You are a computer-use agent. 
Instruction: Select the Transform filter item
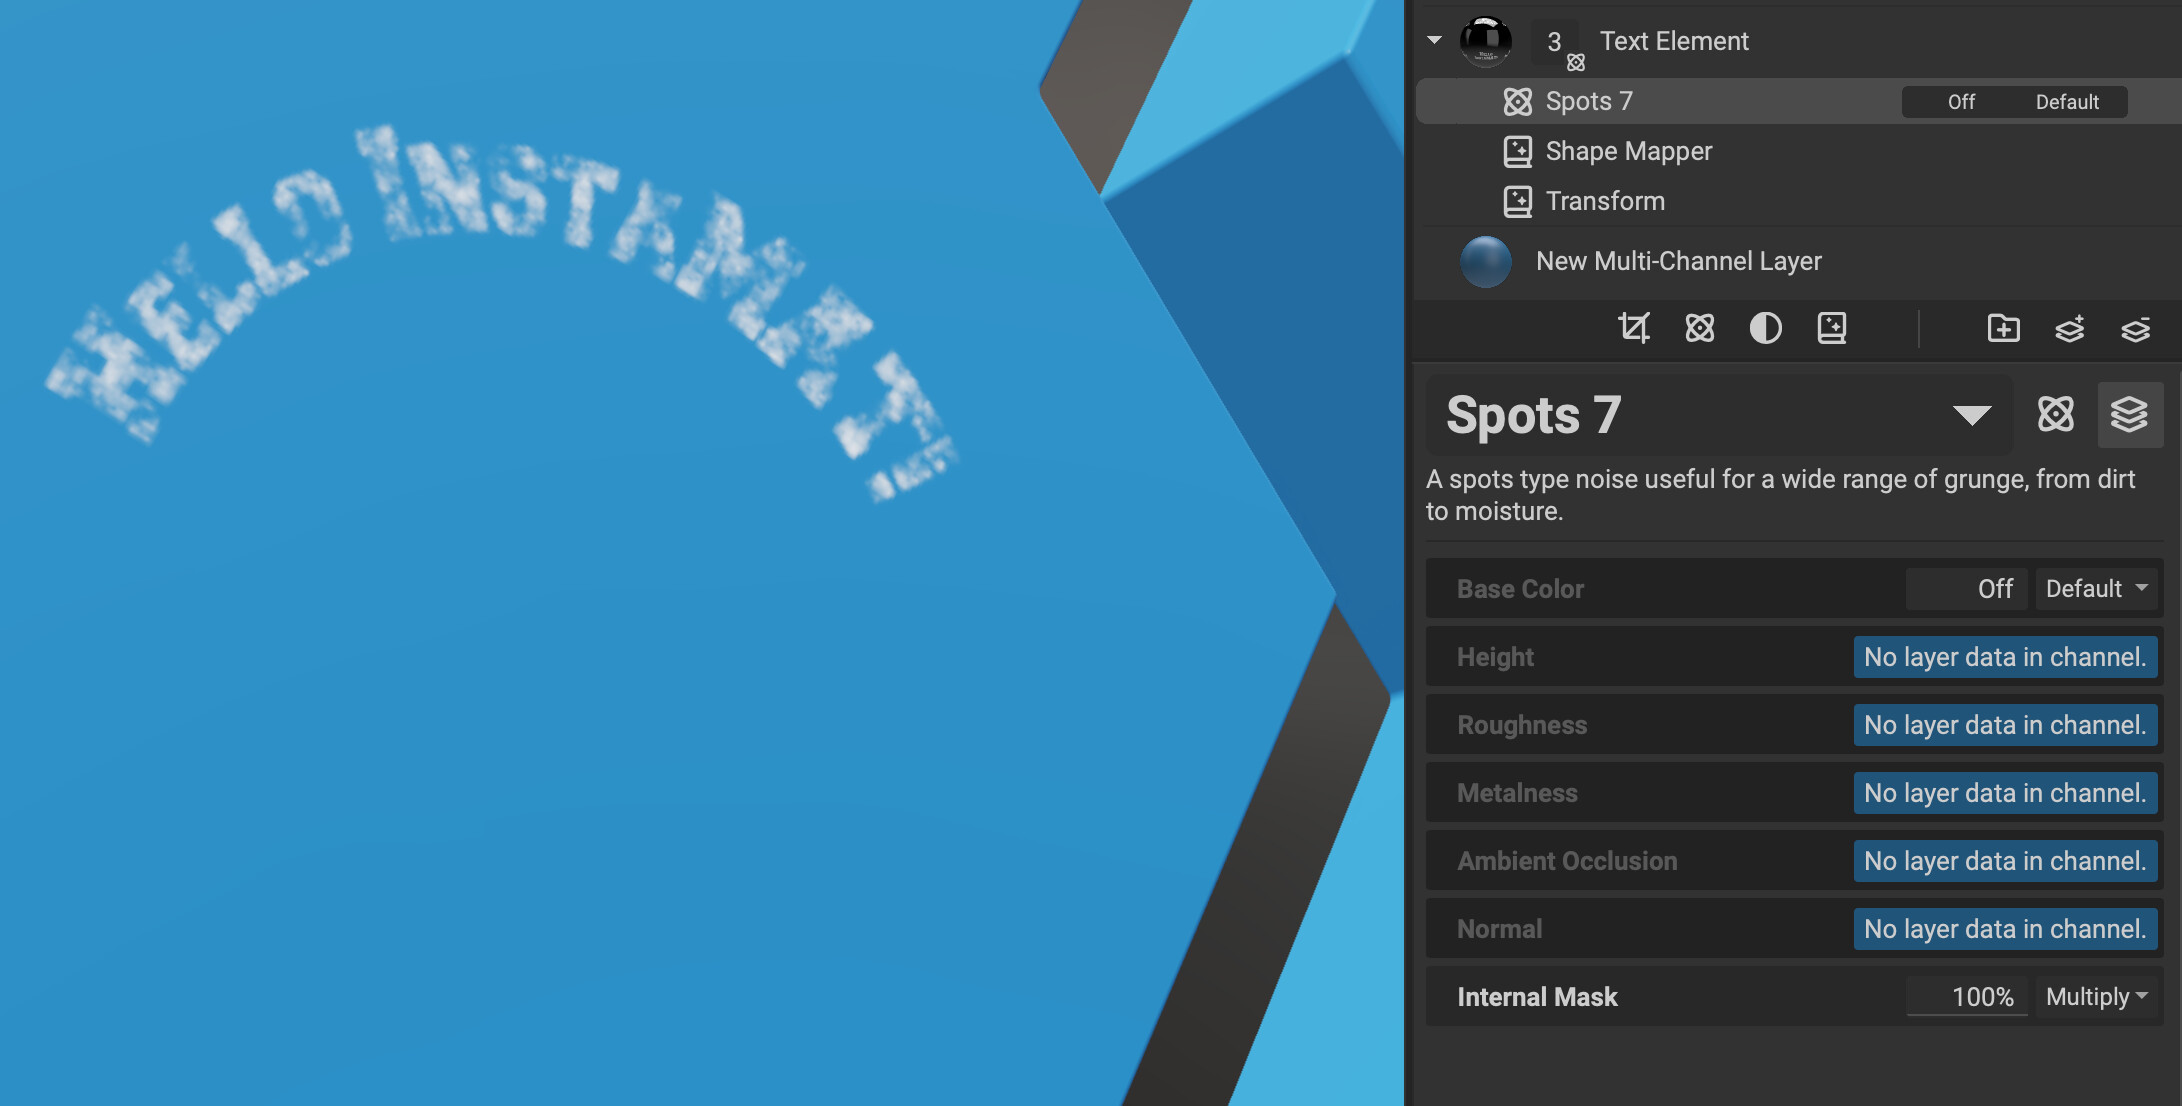[x=1604, y=201]
